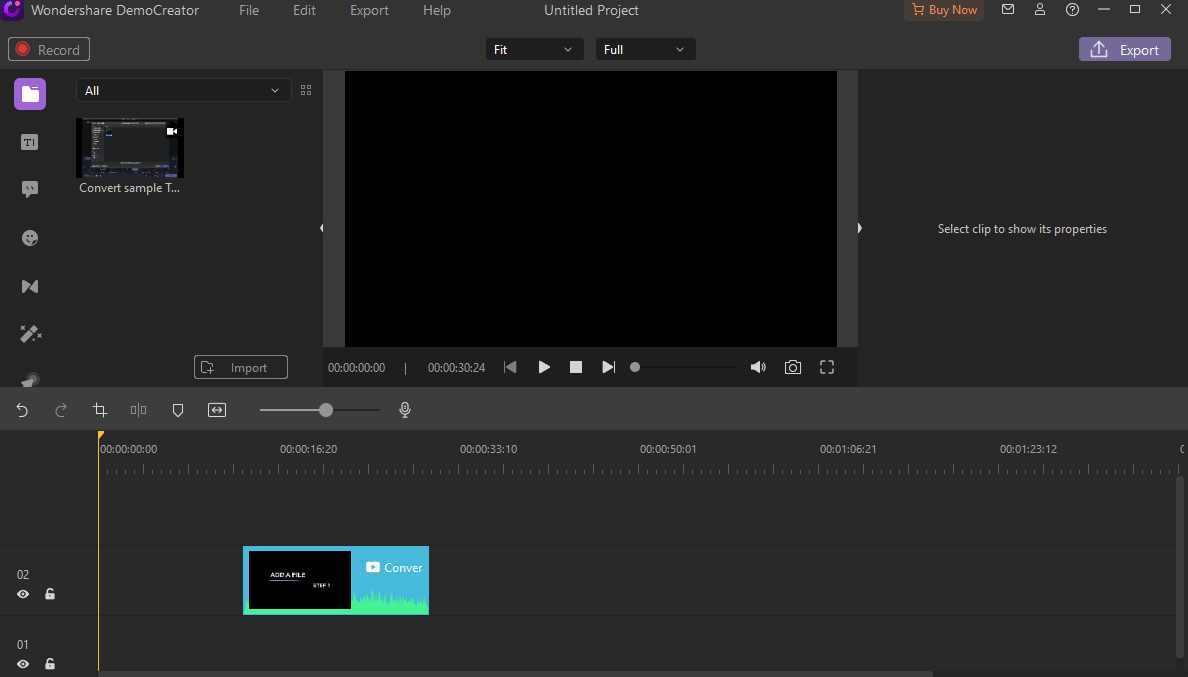The width and height of the screenshot is (1188, 677).
Task: Select the Crop tool in the timeline toolbar
Action: click(x=99, y=409)
